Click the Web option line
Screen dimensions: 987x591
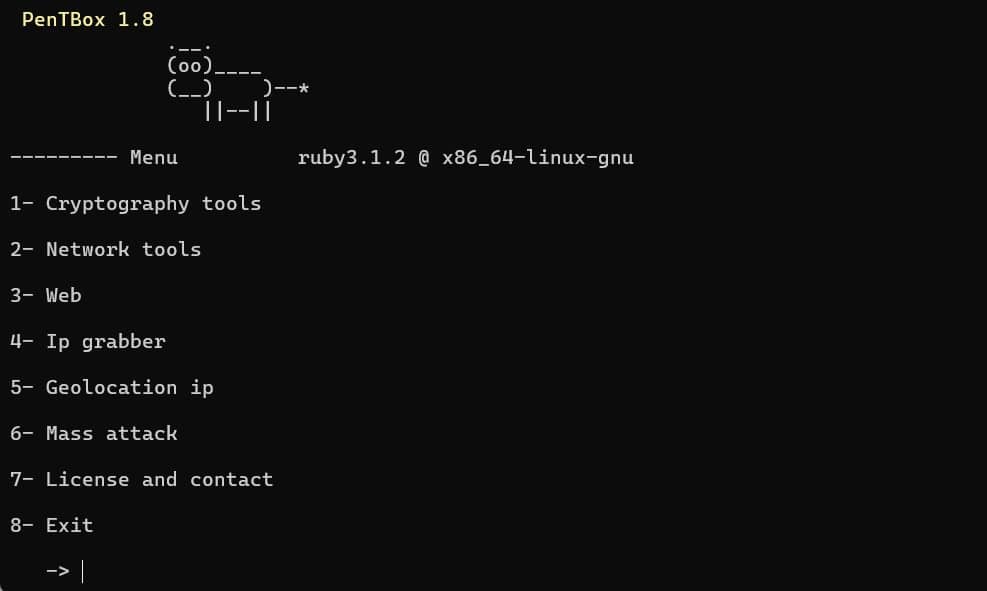coord(45,296)
